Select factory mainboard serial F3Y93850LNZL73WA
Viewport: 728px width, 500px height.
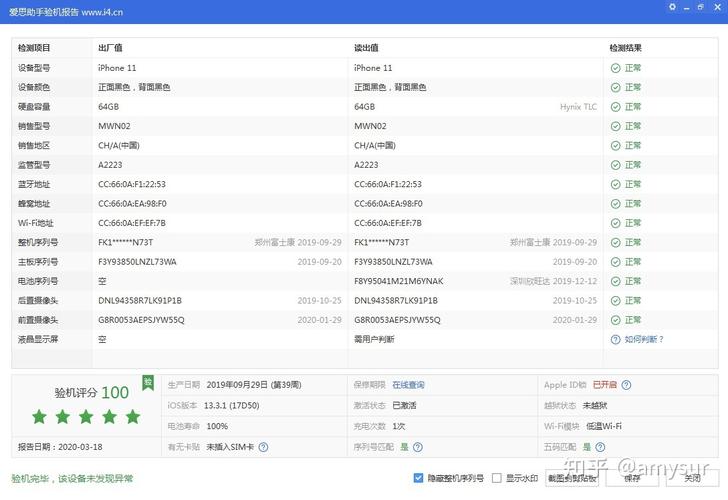pos(137,262)
